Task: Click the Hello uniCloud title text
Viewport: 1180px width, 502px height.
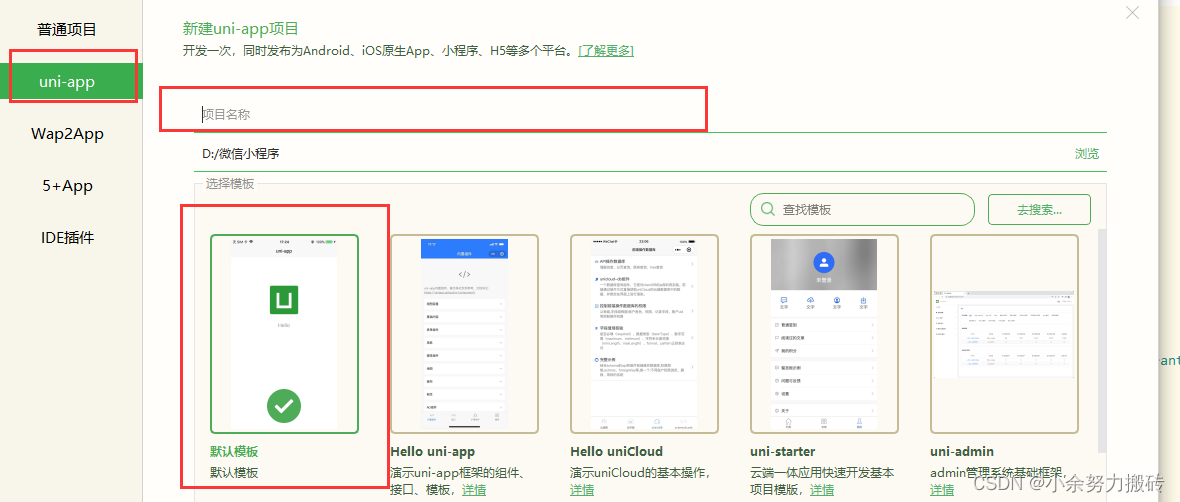Action: (x=616, y=452)
